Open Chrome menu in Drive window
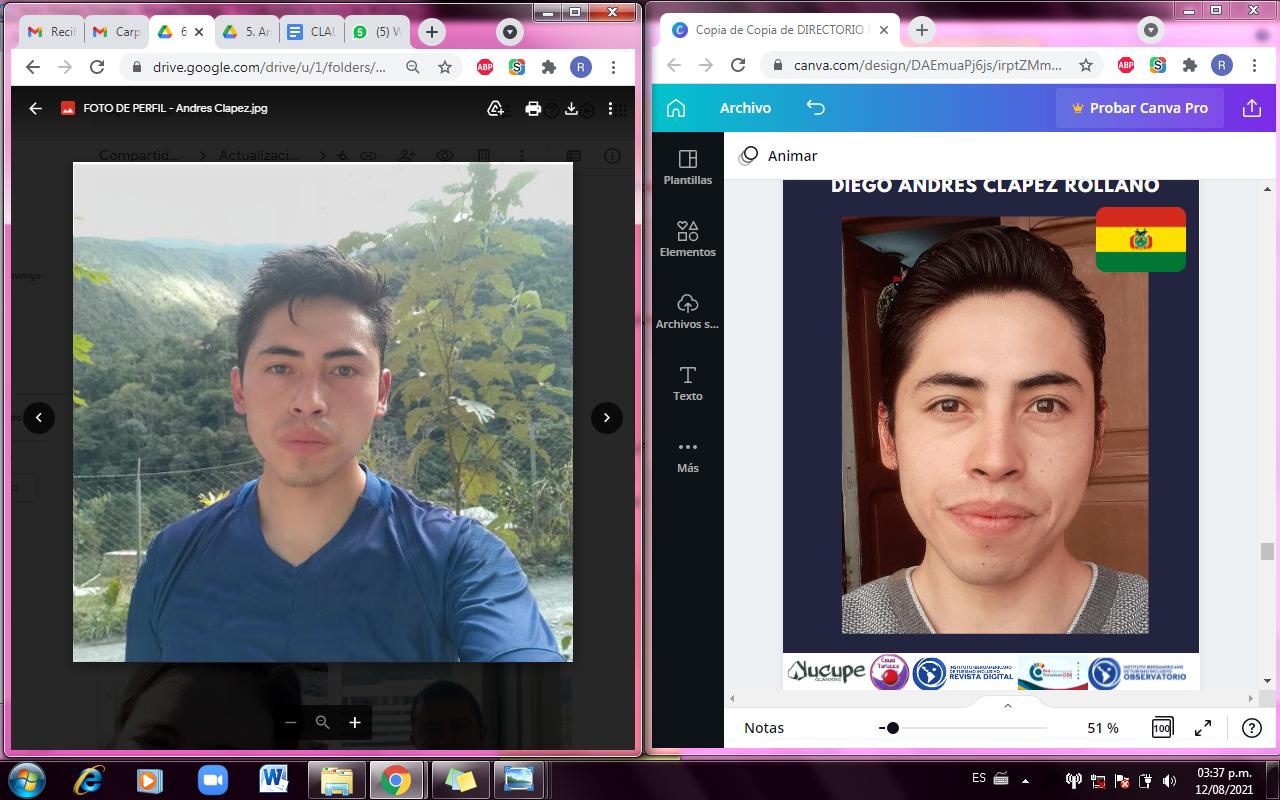 coord(613,67)
